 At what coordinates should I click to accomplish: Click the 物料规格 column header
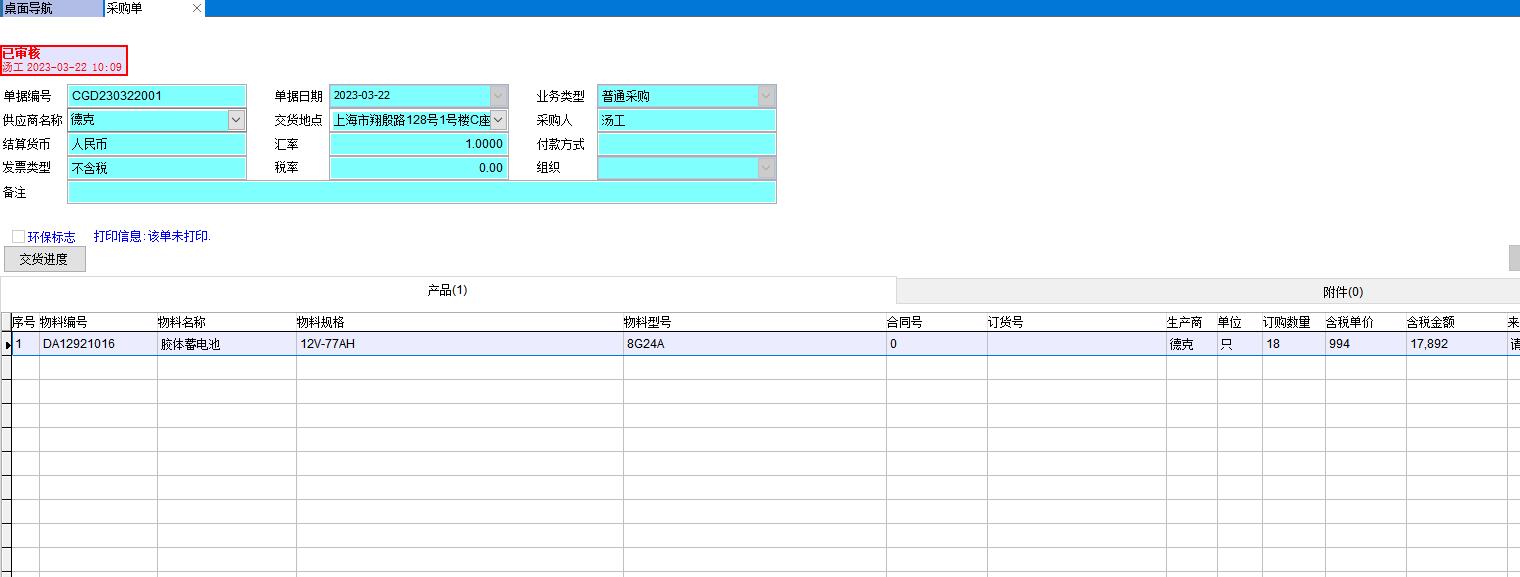click(x=320, y=322)
